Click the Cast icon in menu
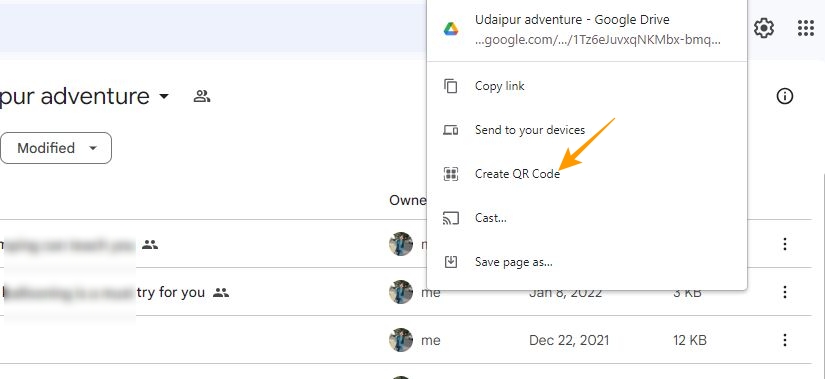Screen dimensions: 825x379 [451, 218]
